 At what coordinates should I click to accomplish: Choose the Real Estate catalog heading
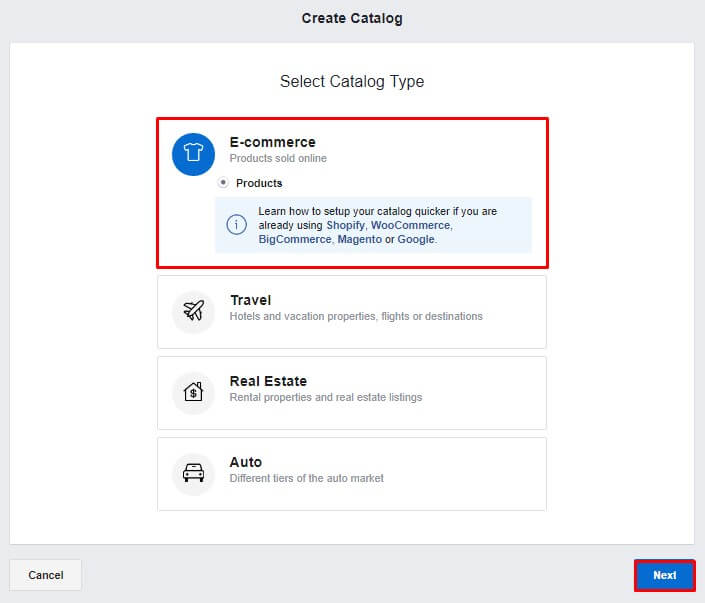(268, 381)
